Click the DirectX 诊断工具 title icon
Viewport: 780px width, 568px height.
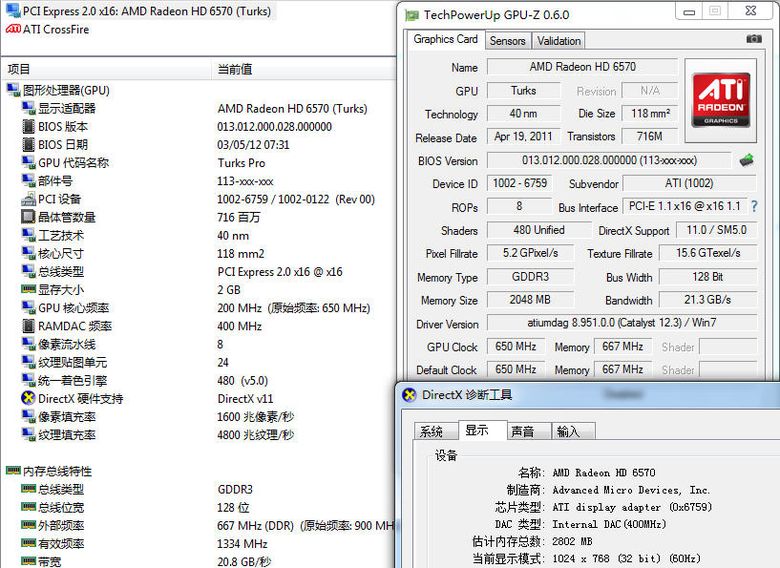point(409,395)
